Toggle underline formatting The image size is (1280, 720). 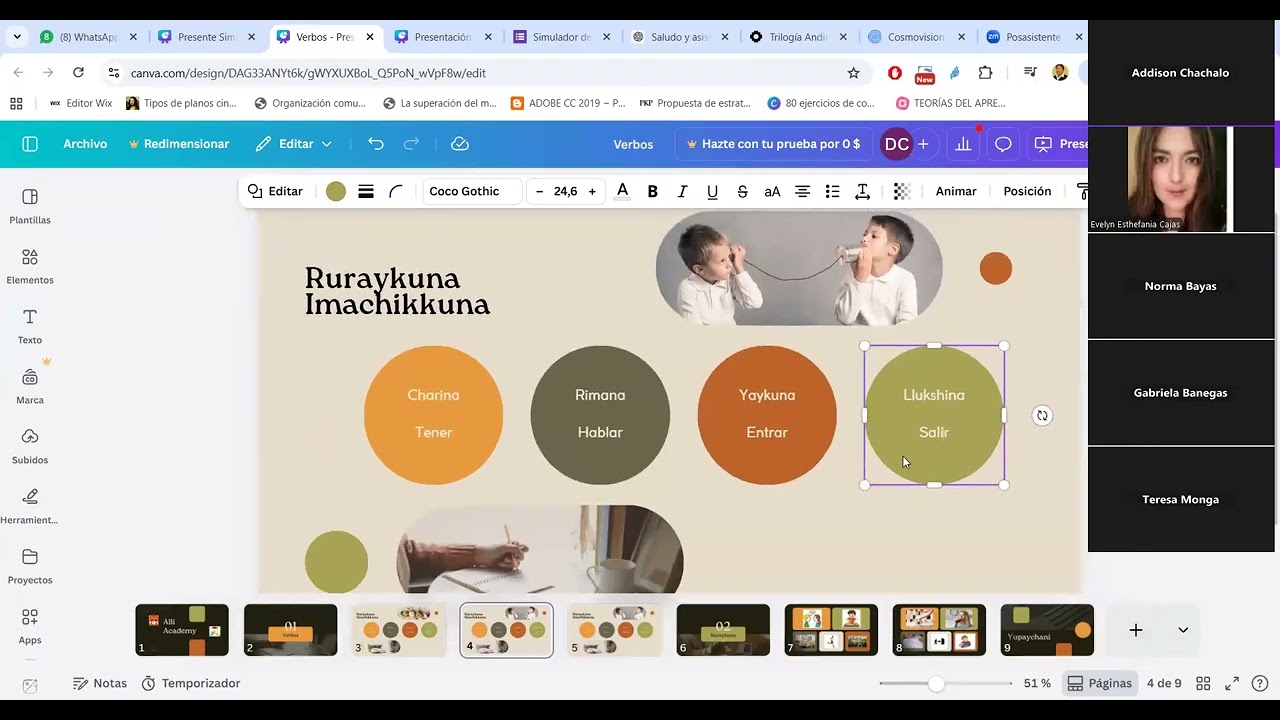pos(712,191)
